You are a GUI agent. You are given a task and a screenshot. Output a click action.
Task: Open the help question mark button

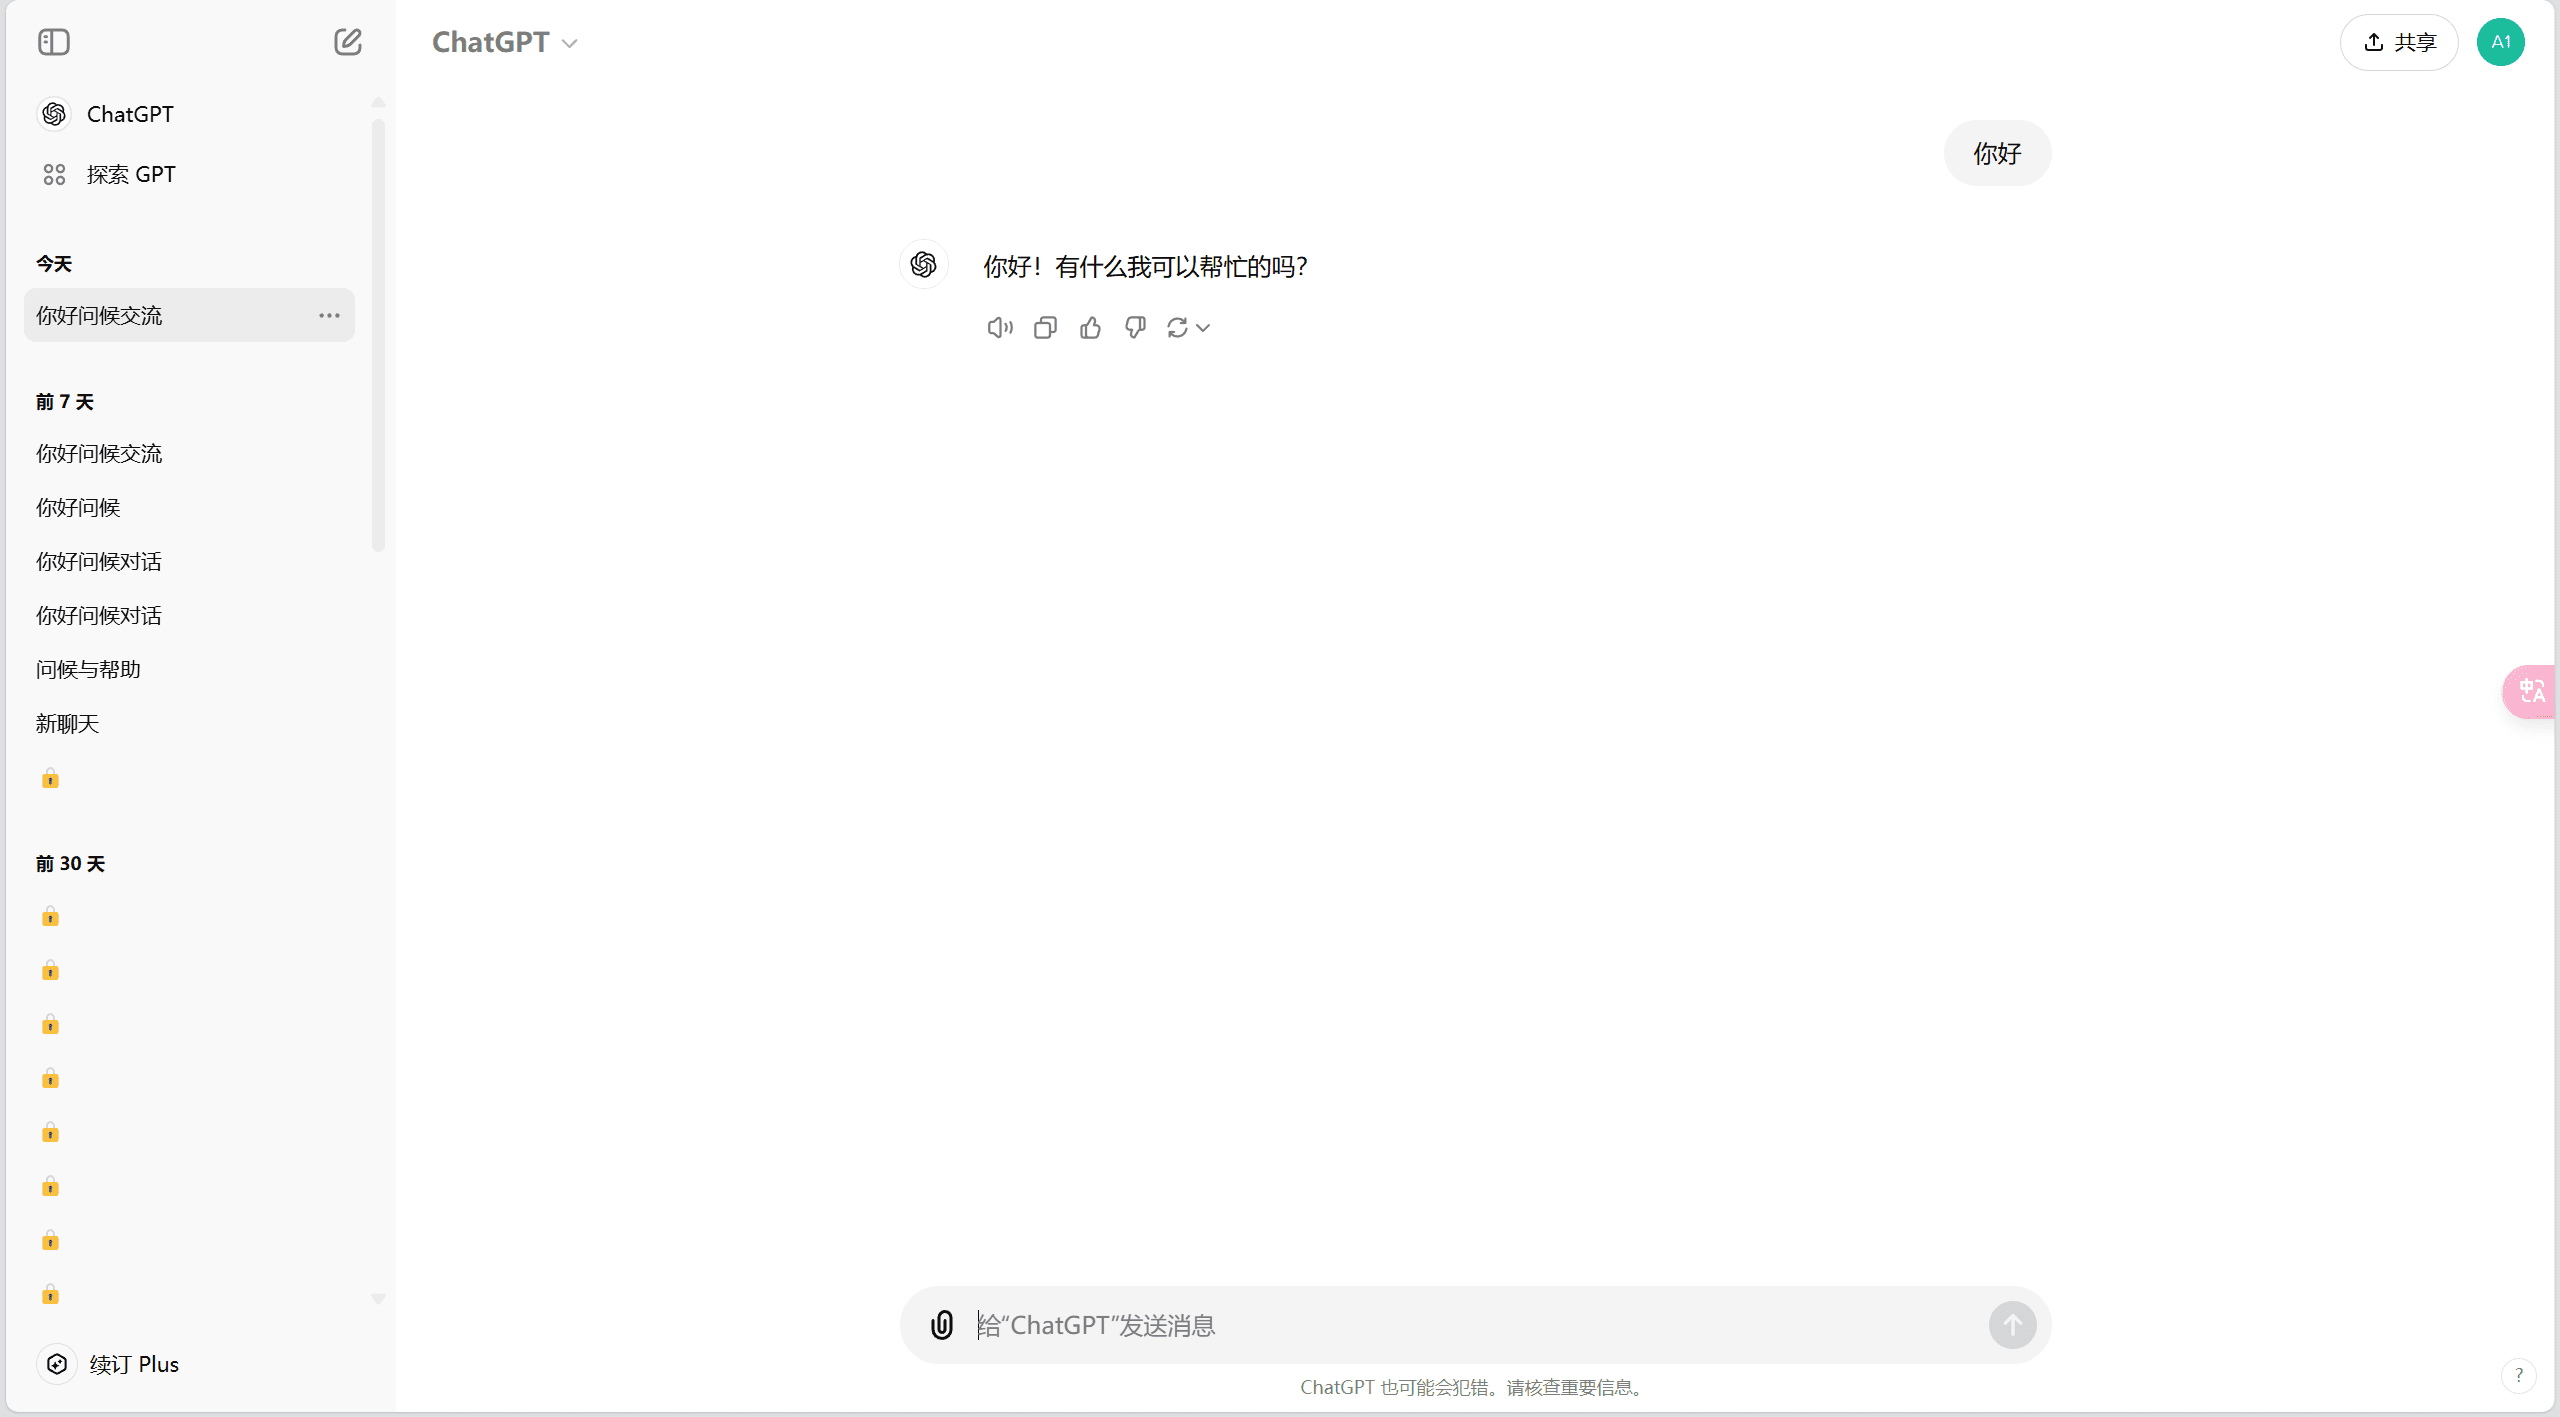2518,1375
